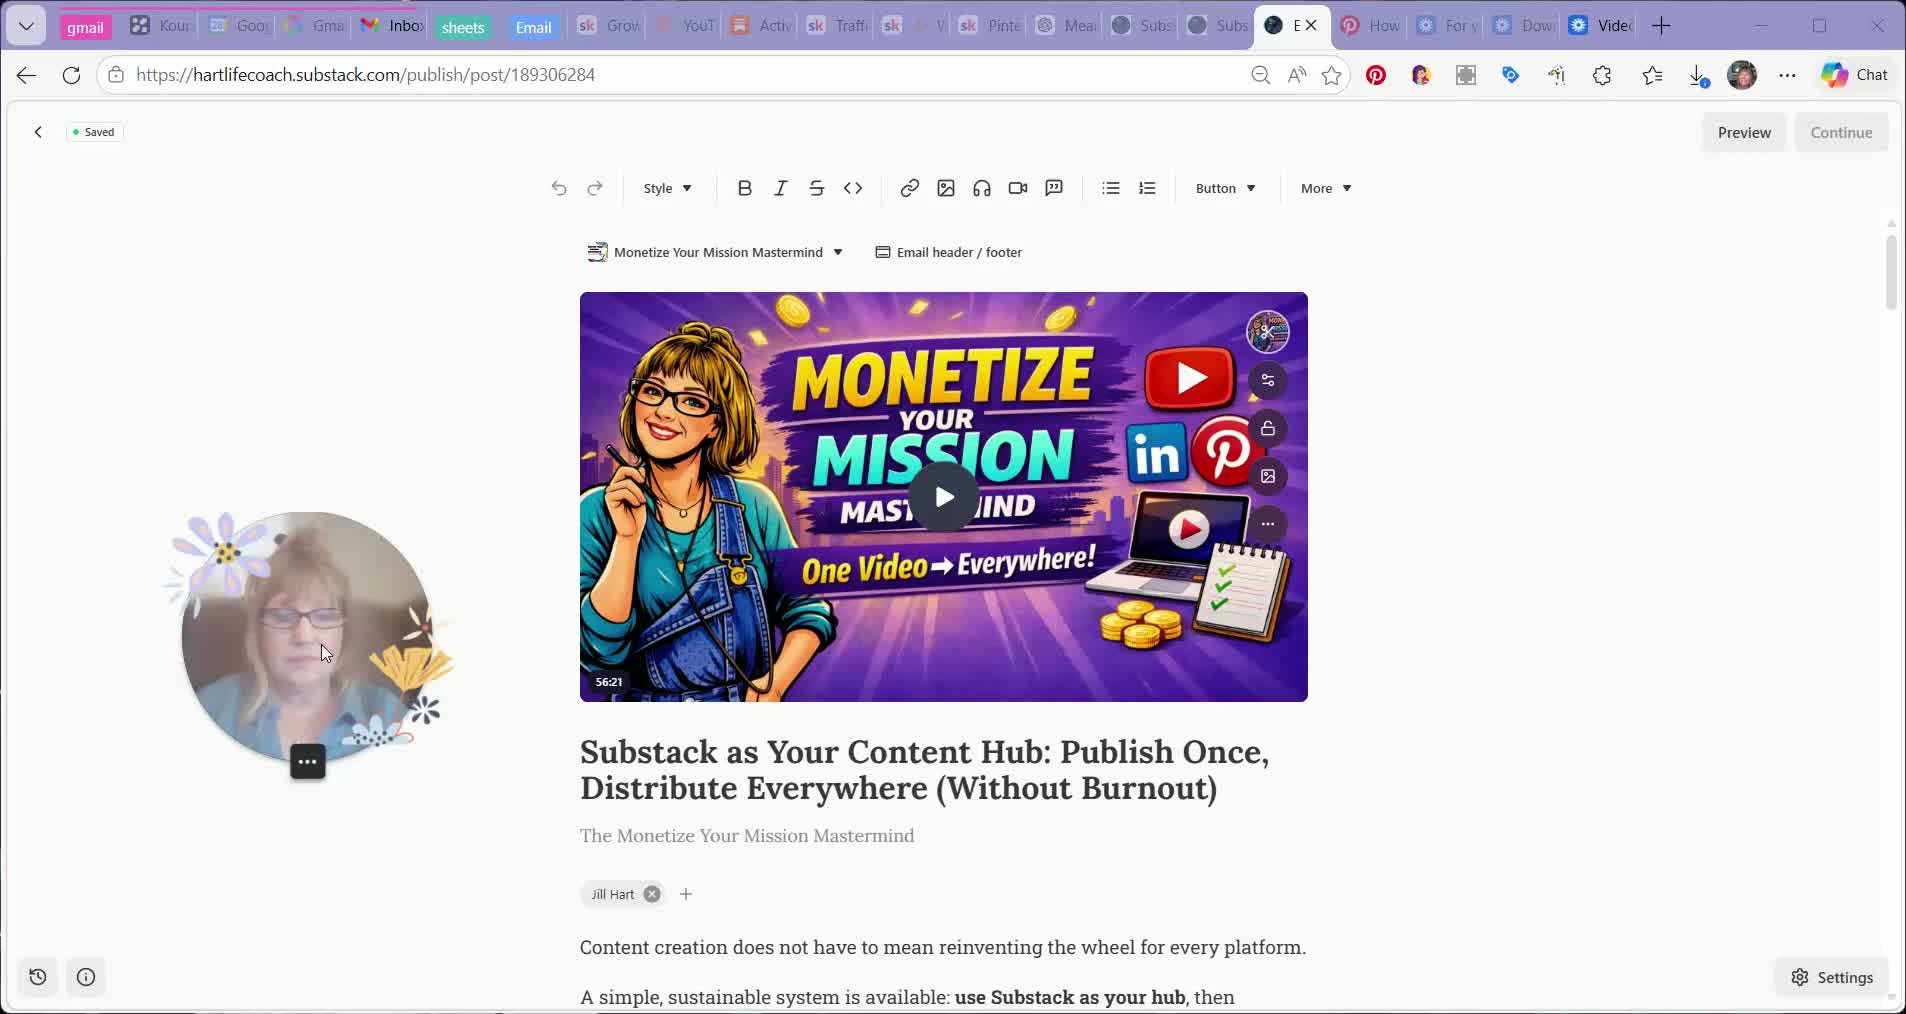Toggle italic formatting in editor toolbar
The width and height of the screenshot is (1906, 1014).
coord(780,188)
